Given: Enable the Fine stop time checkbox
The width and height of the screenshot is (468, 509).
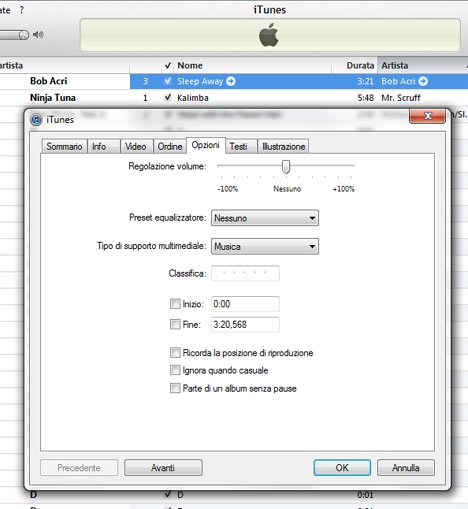Looking at the screenshot, I should [x=175, y=324].
